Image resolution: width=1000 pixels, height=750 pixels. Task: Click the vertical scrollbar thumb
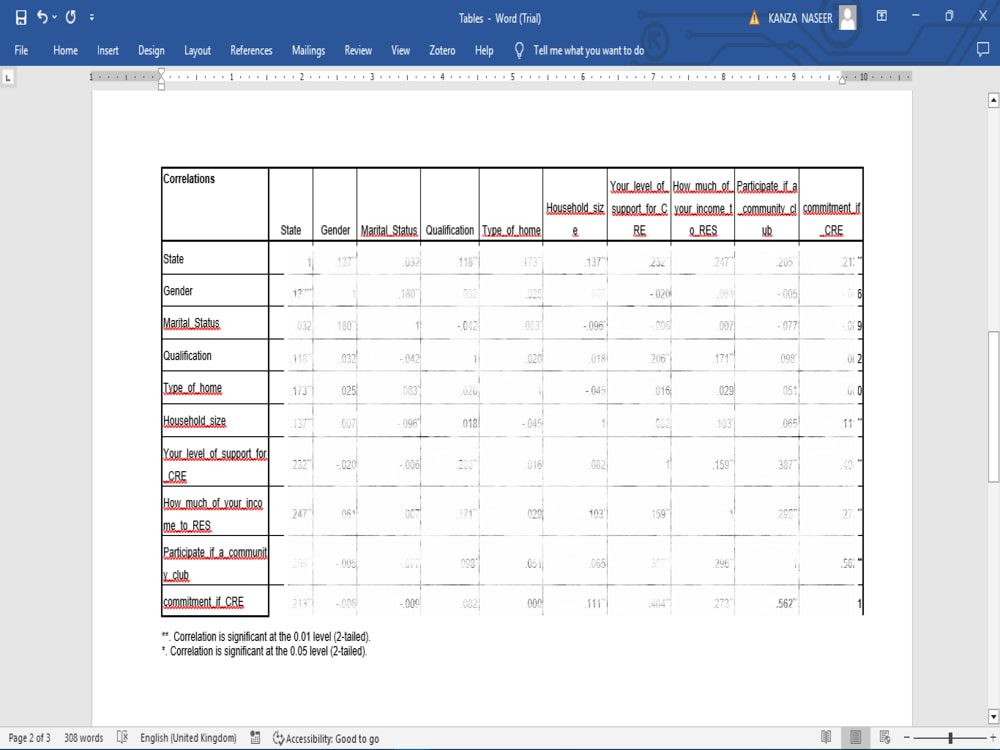[x=993, y=406]
